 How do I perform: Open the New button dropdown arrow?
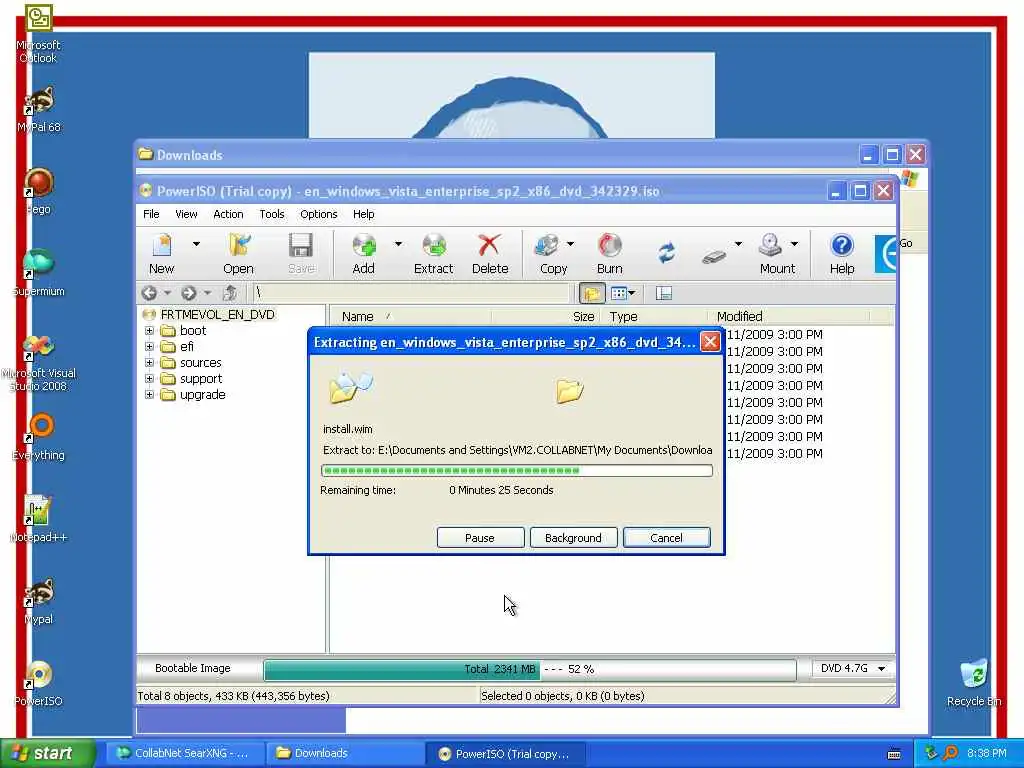tap(196, 244)
